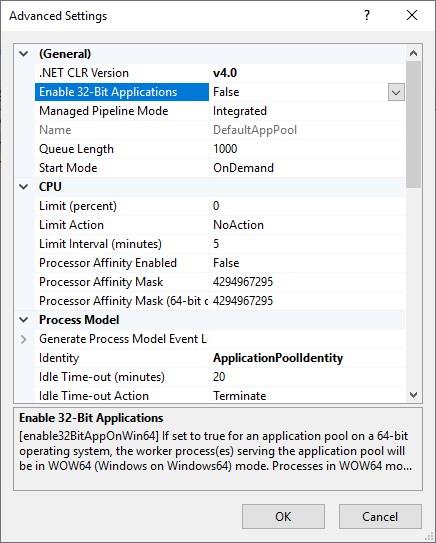Click the vertical scrollbar thumb
Image resolution: width=436 pixels, height=543 pixels.
(413, 124)
